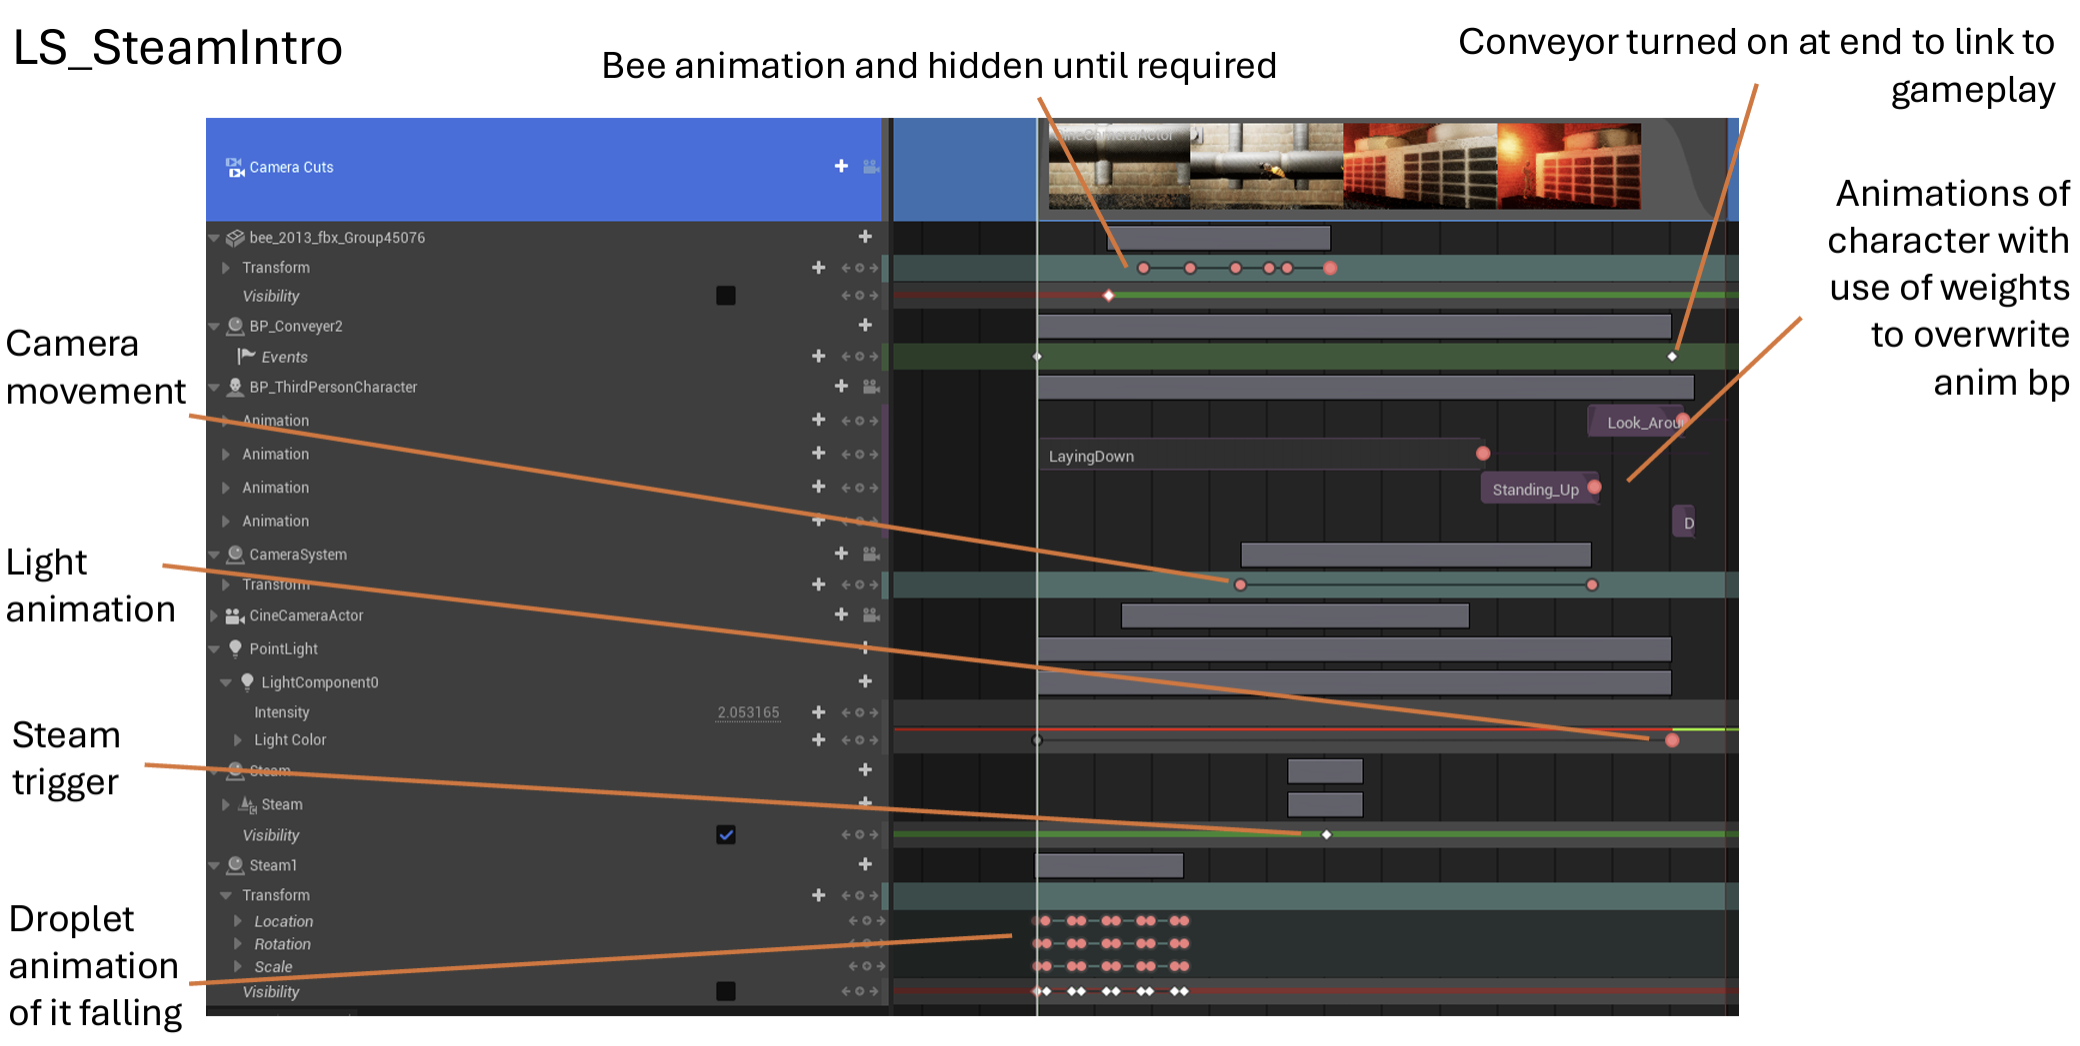This screenshot has width=2080, height=1046.
Task: Select the CameraSystem track row
Action: pos(298,554)
